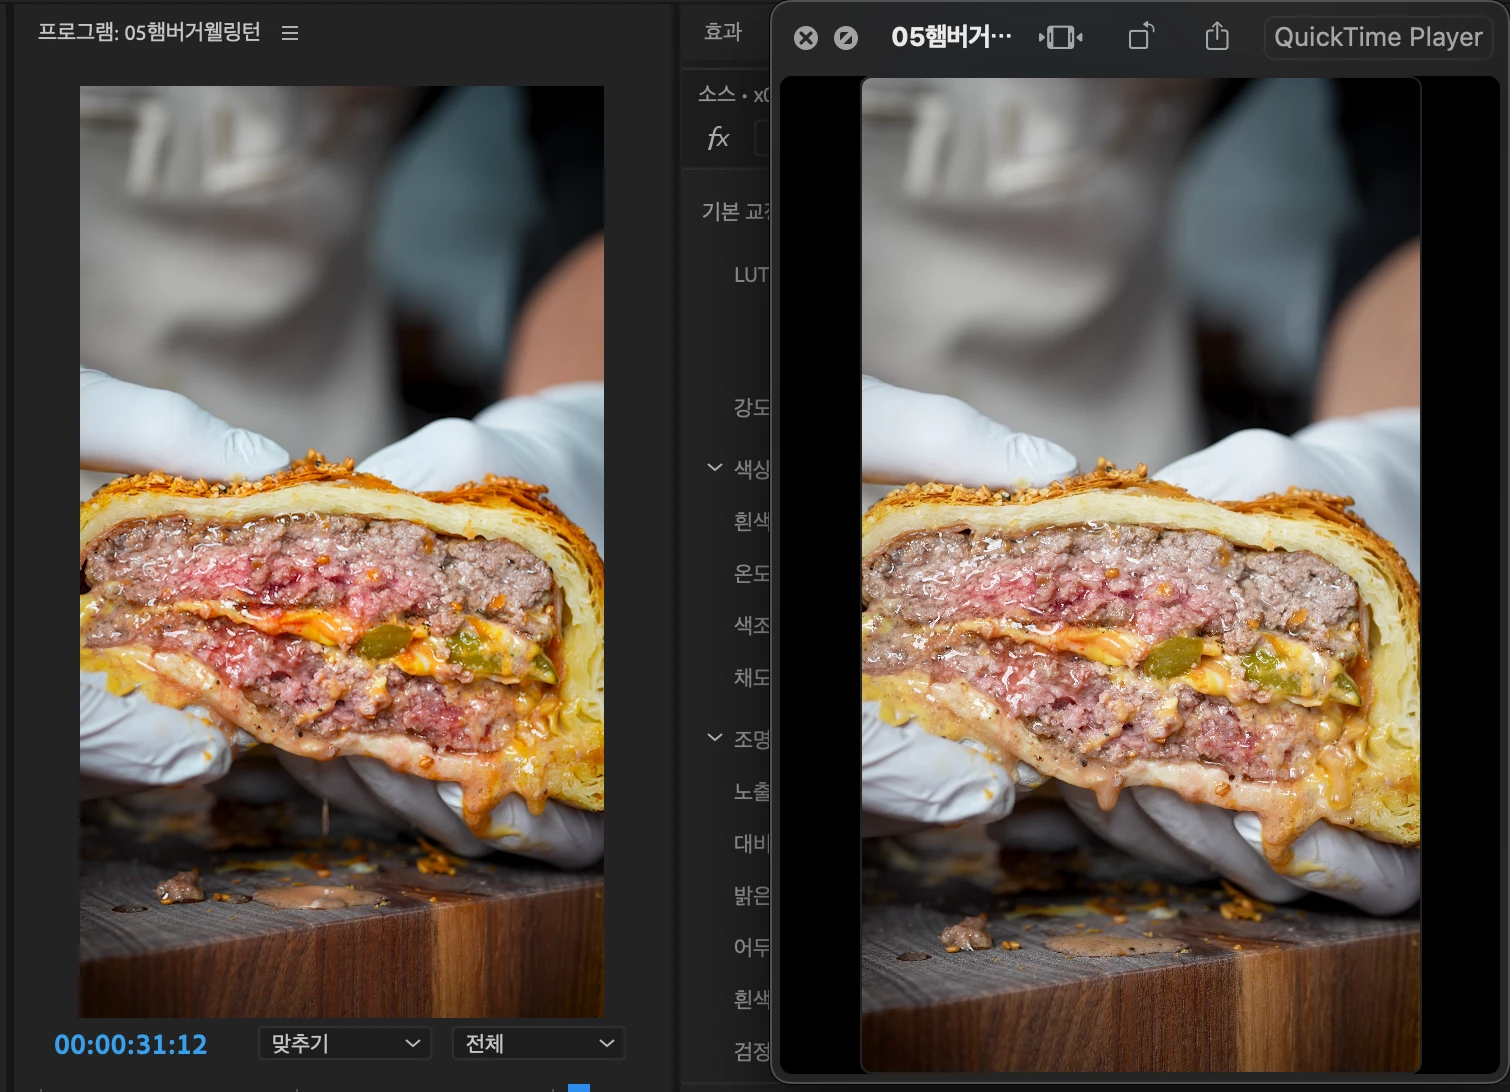Collapse the 조명 section chevron
Viewport: 1510px width, 1092px height.
[714, 738]
